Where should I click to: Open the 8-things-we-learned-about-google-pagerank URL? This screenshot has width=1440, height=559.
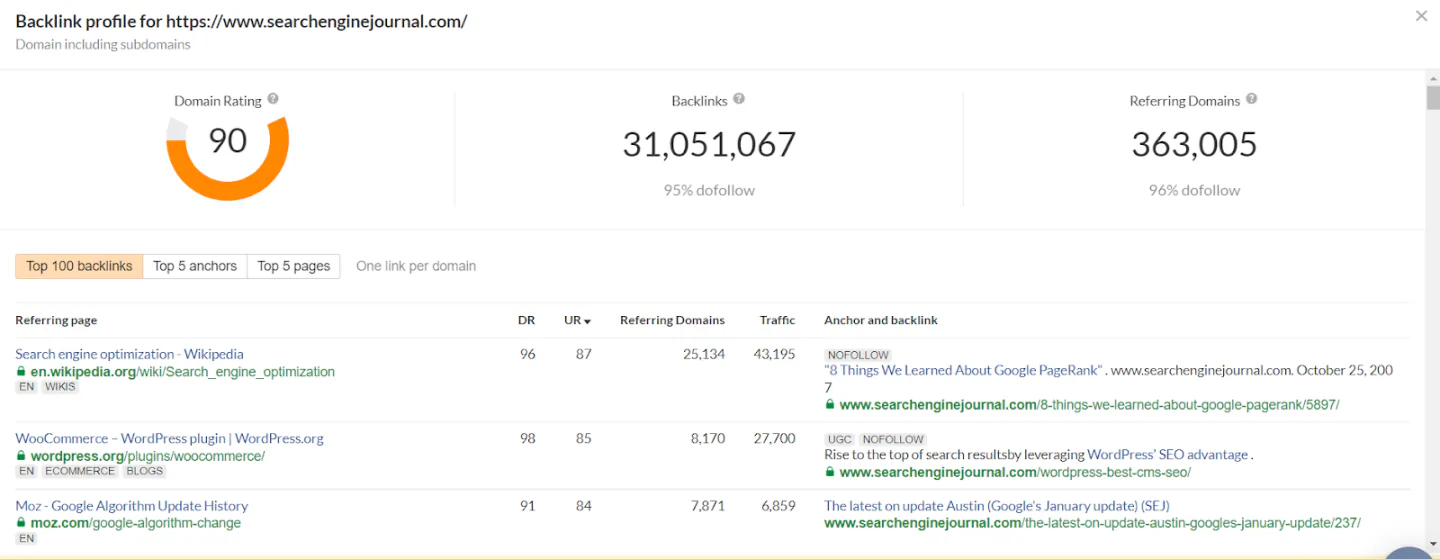(1089, 405)
